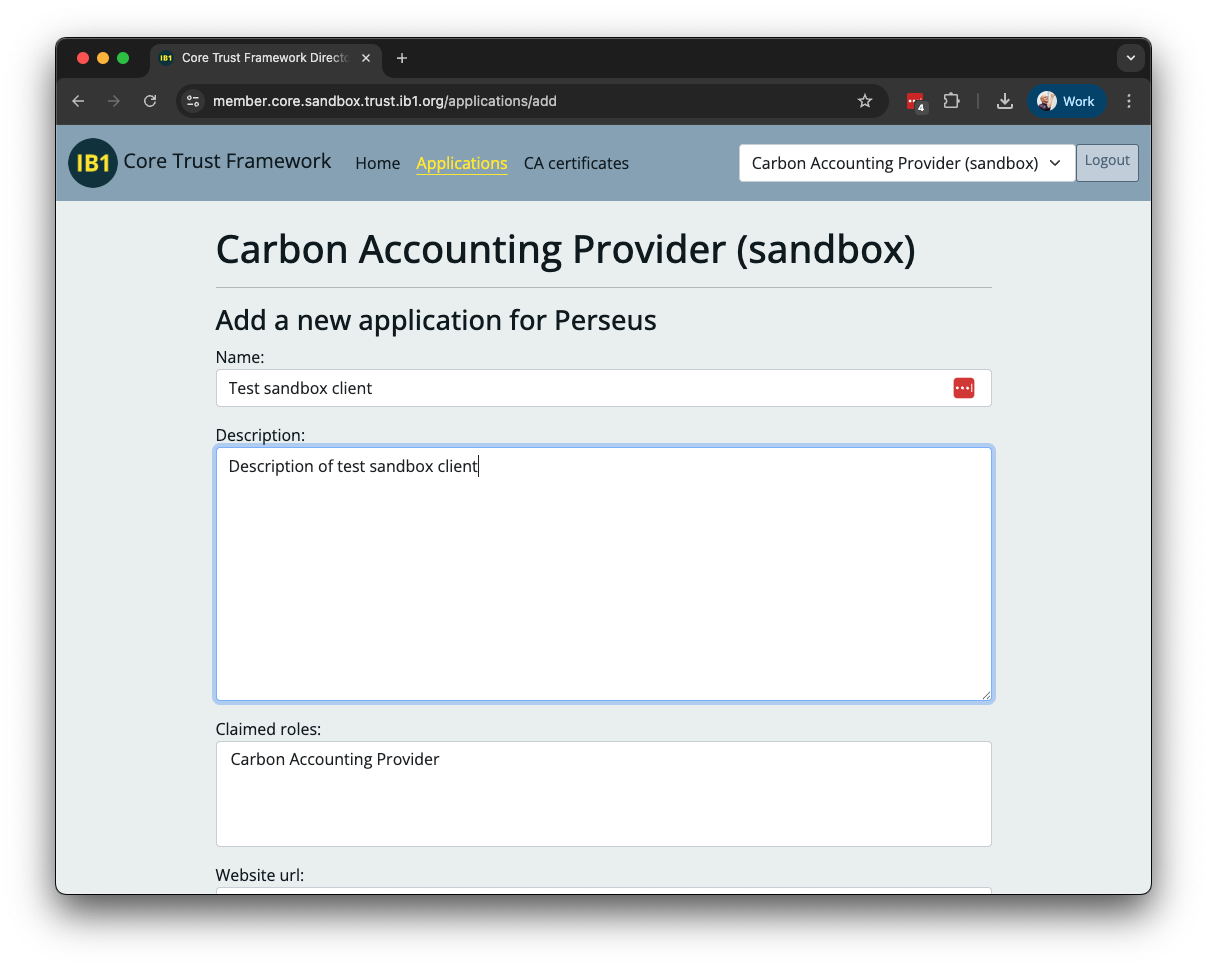The image size is (1207, 968).
Task: Click the Description textarea resize handle
Action: [x=986, y=695]
